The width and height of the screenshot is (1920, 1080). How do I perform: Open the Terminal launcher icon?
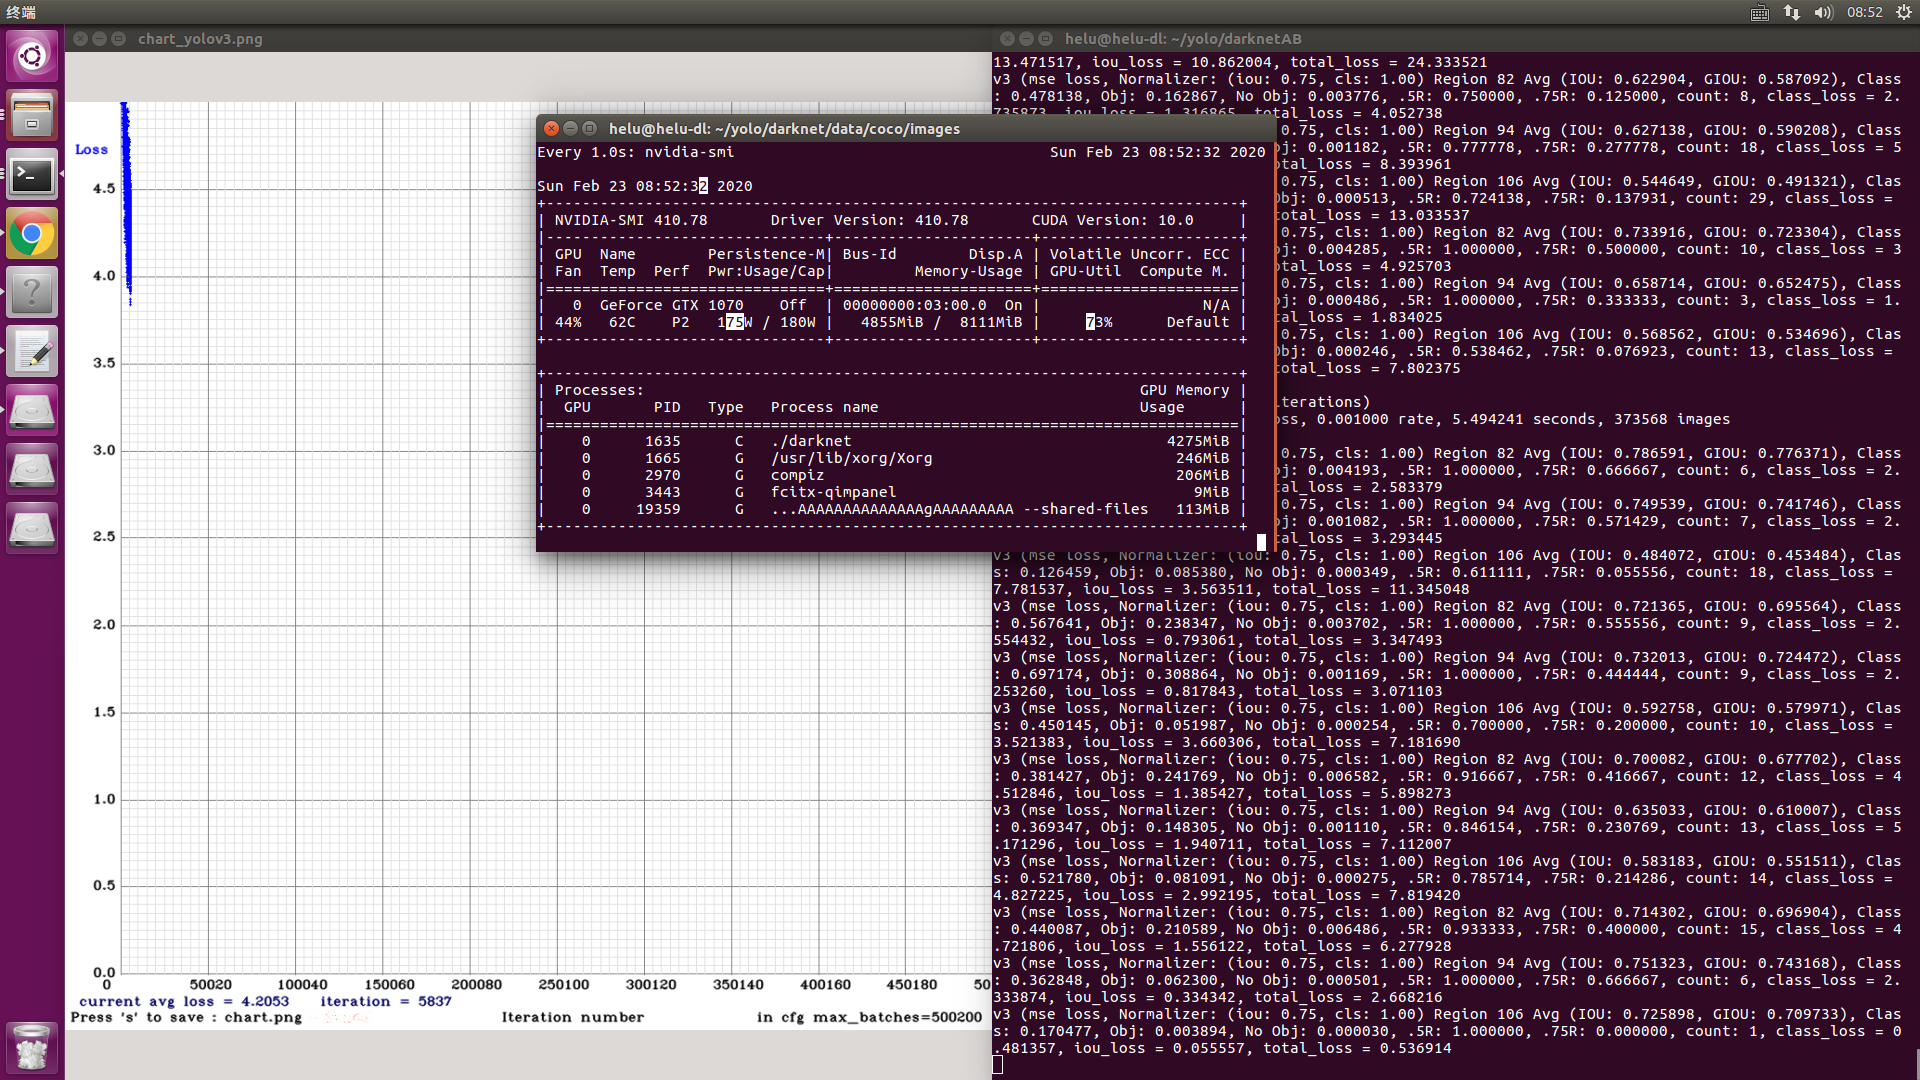[32, 176]
